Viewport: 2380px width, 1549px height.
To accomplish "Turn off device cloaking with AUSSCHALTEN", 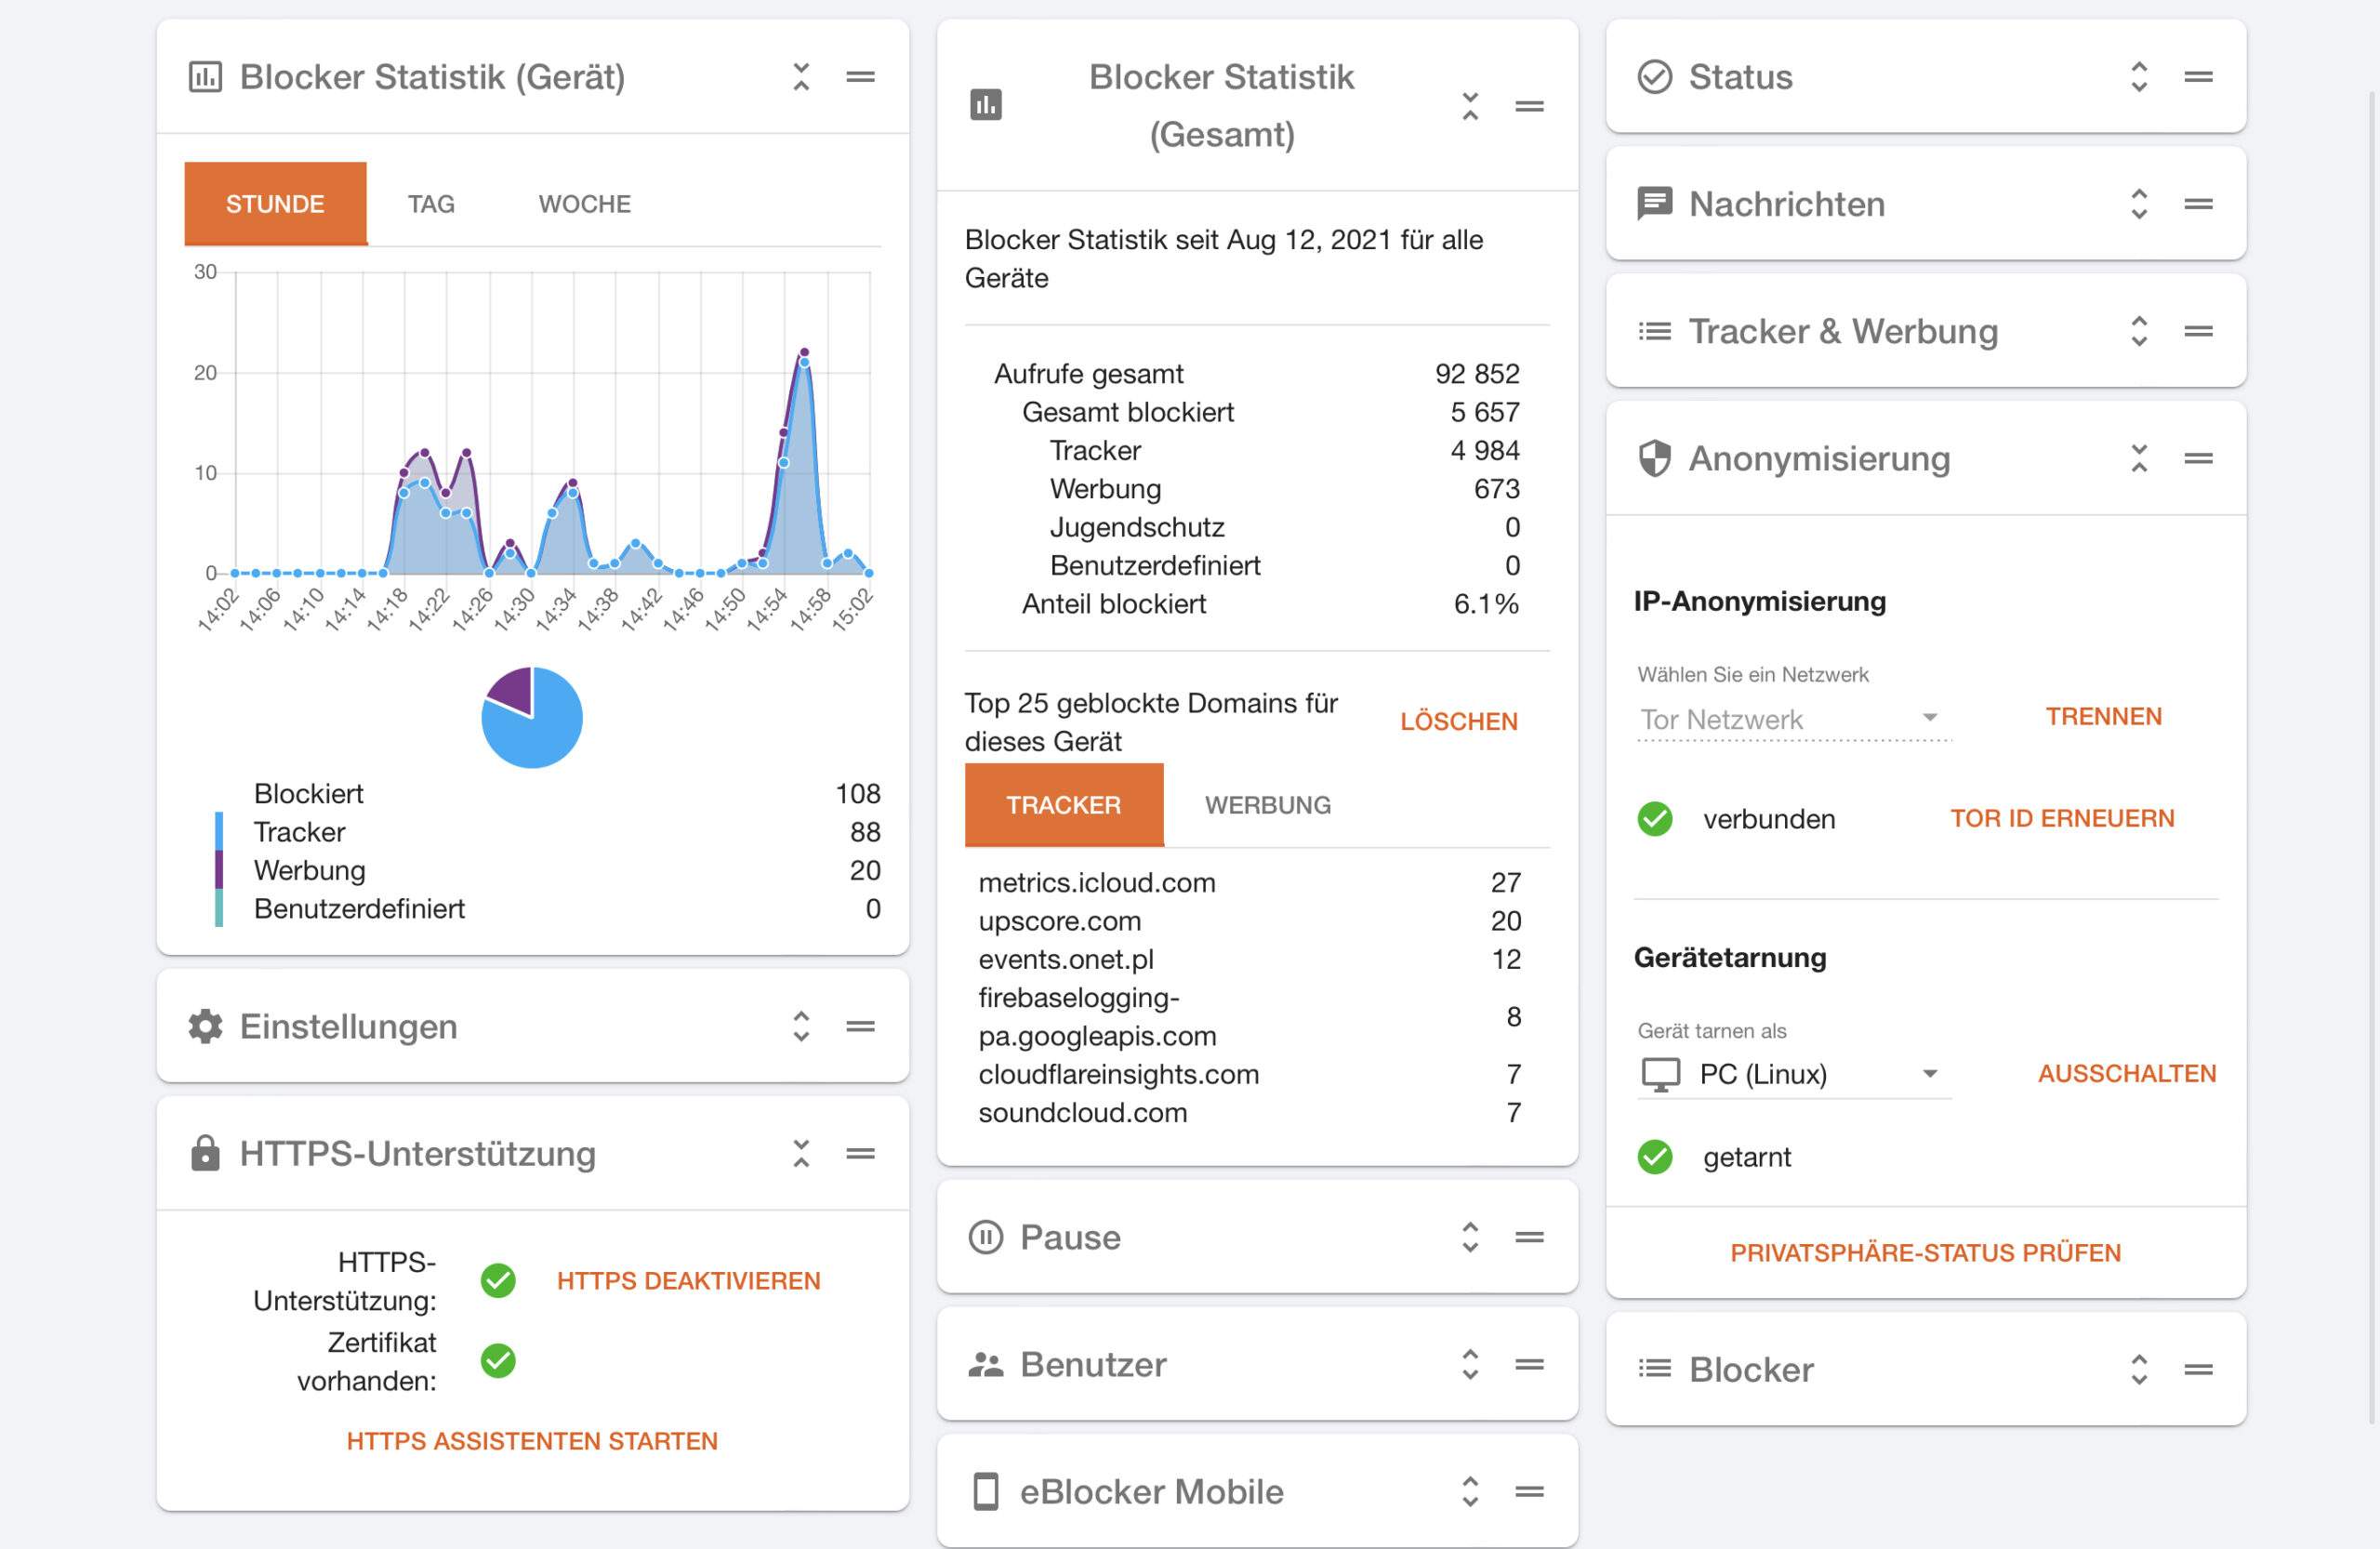I will click(x=2126, y=1073).
